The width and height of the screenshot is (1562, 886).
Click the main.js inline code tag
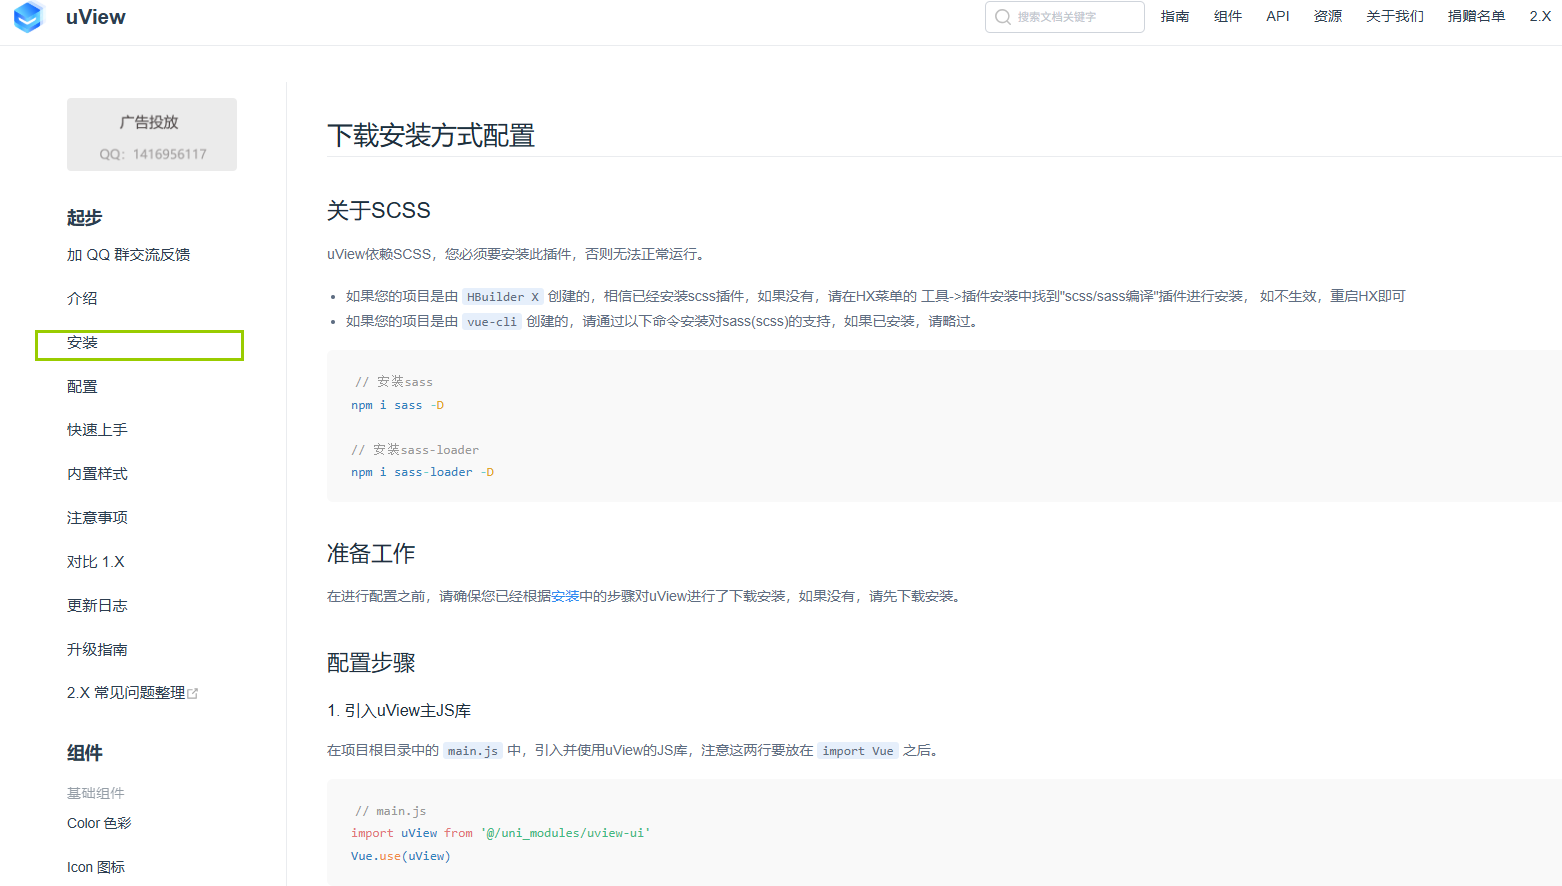pyautogui.click(x=472, y=751)
